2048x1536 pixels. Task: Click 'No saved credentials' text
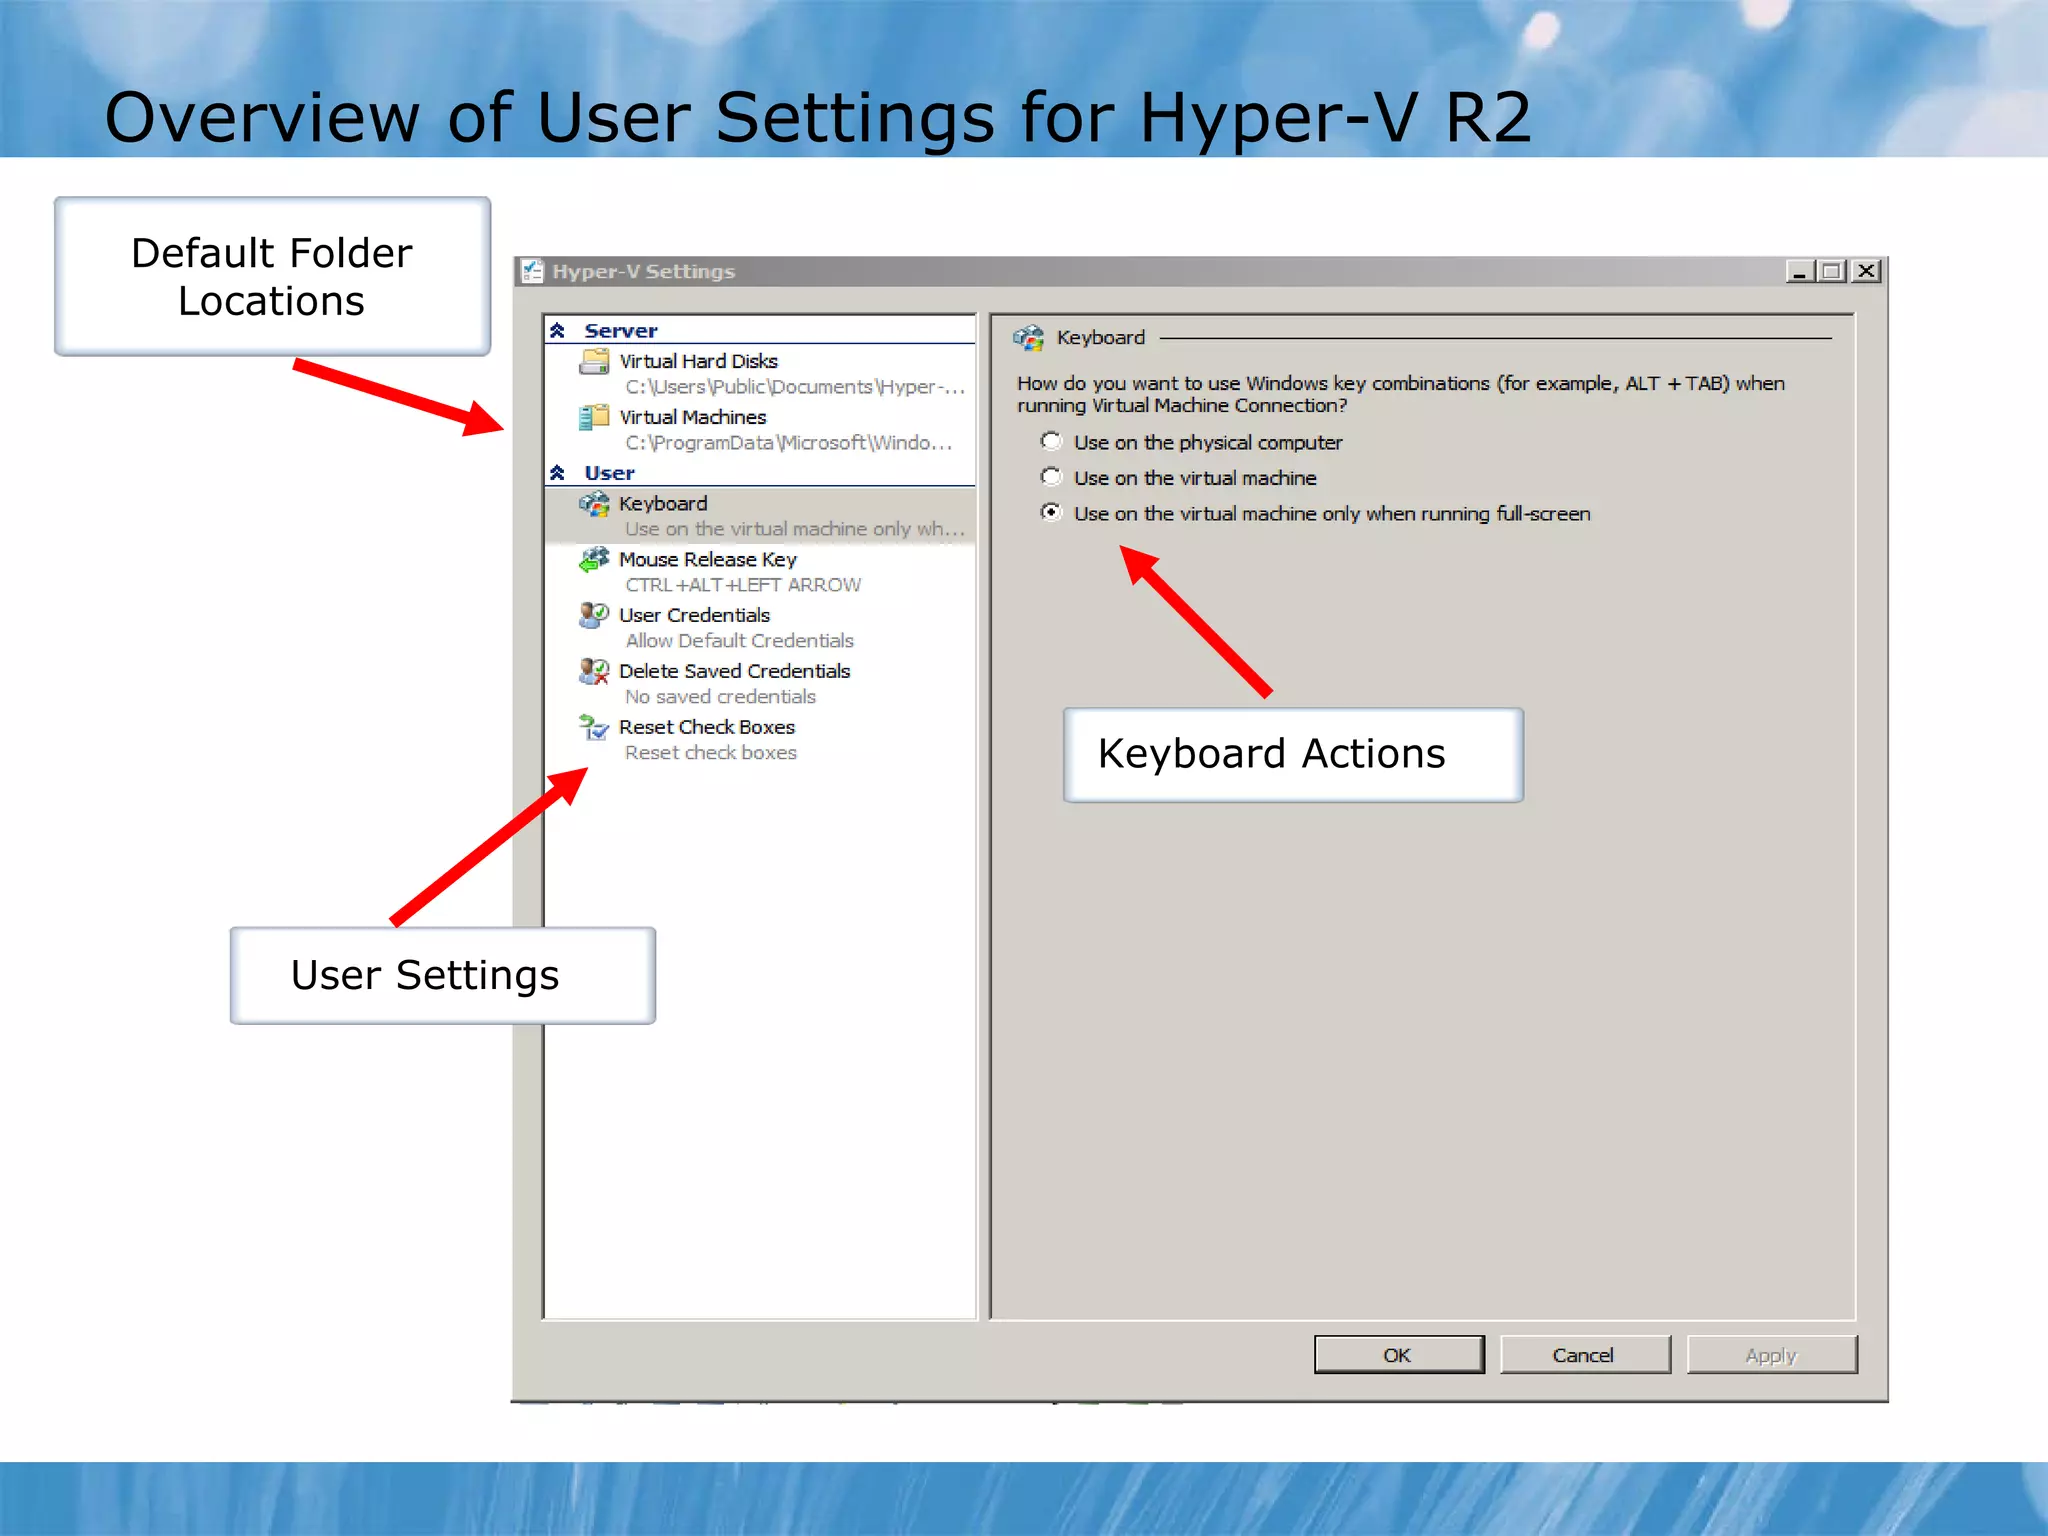coord(720,697)
